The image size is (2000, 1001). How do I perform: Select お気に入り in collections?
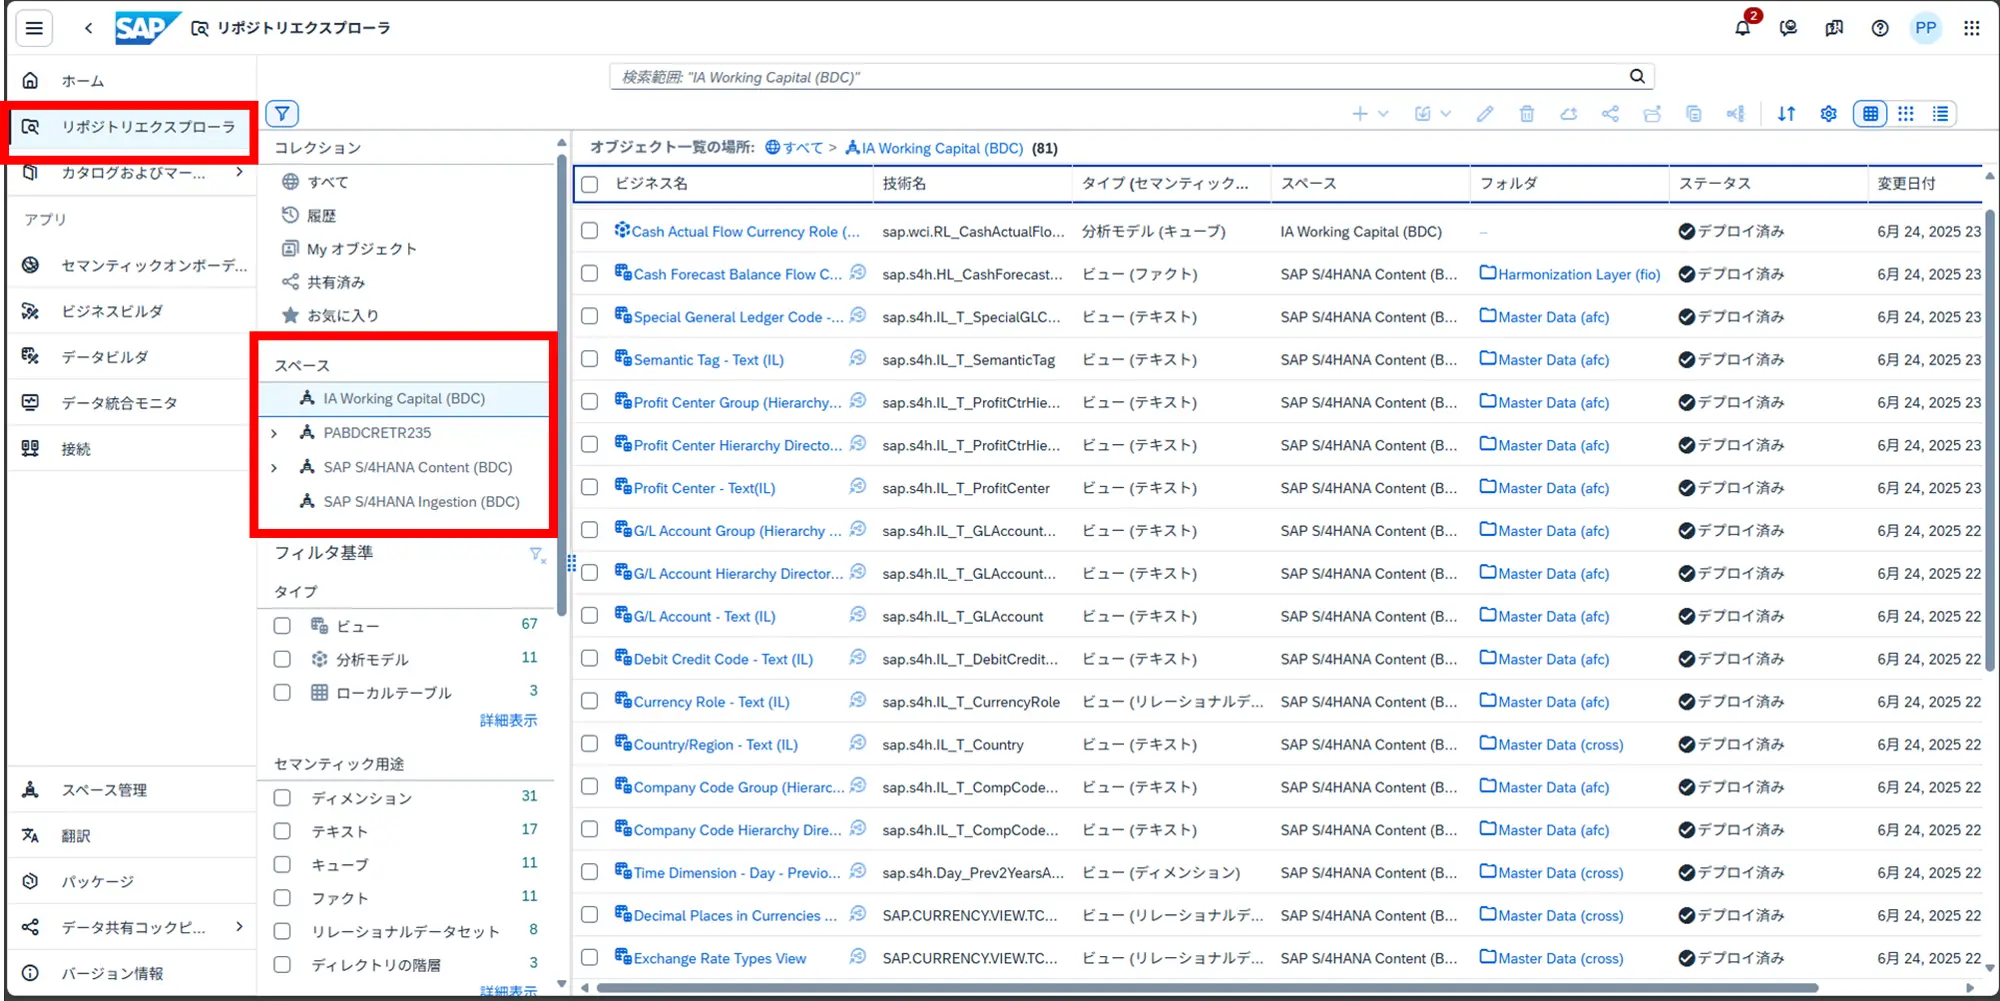tap(342, 316)
